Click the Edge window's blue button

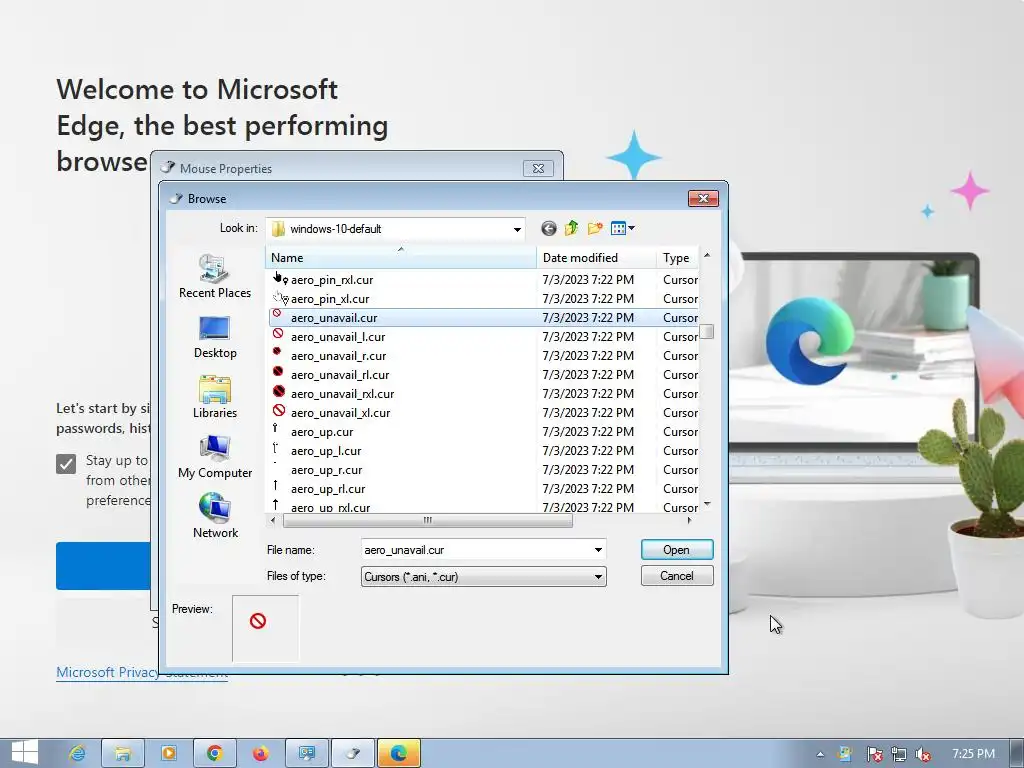[x=103, y=566]
